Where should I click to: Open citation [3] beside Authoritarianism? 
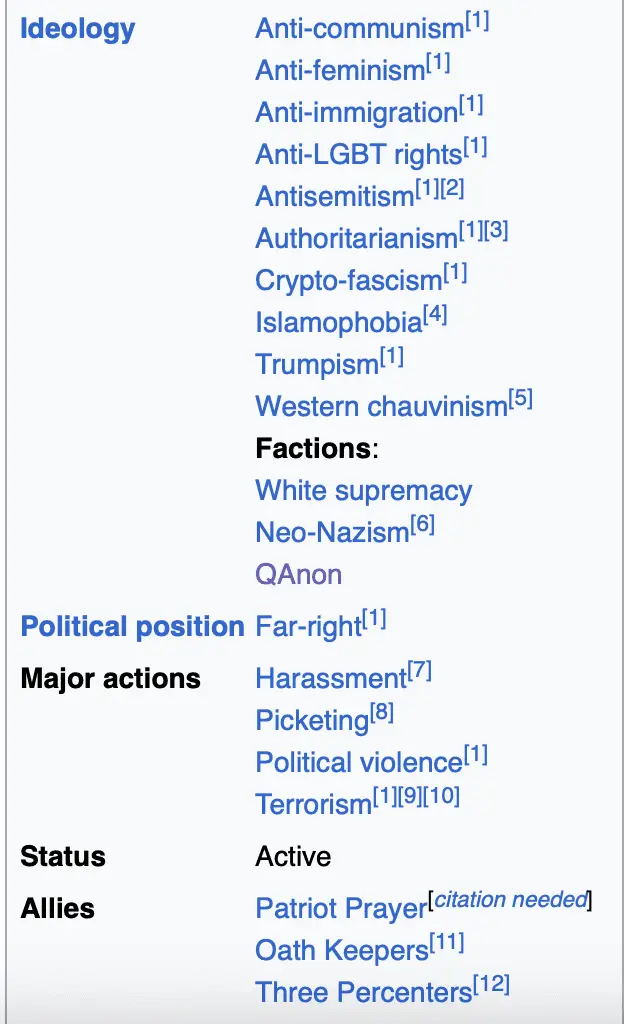[x=496, y=231]
